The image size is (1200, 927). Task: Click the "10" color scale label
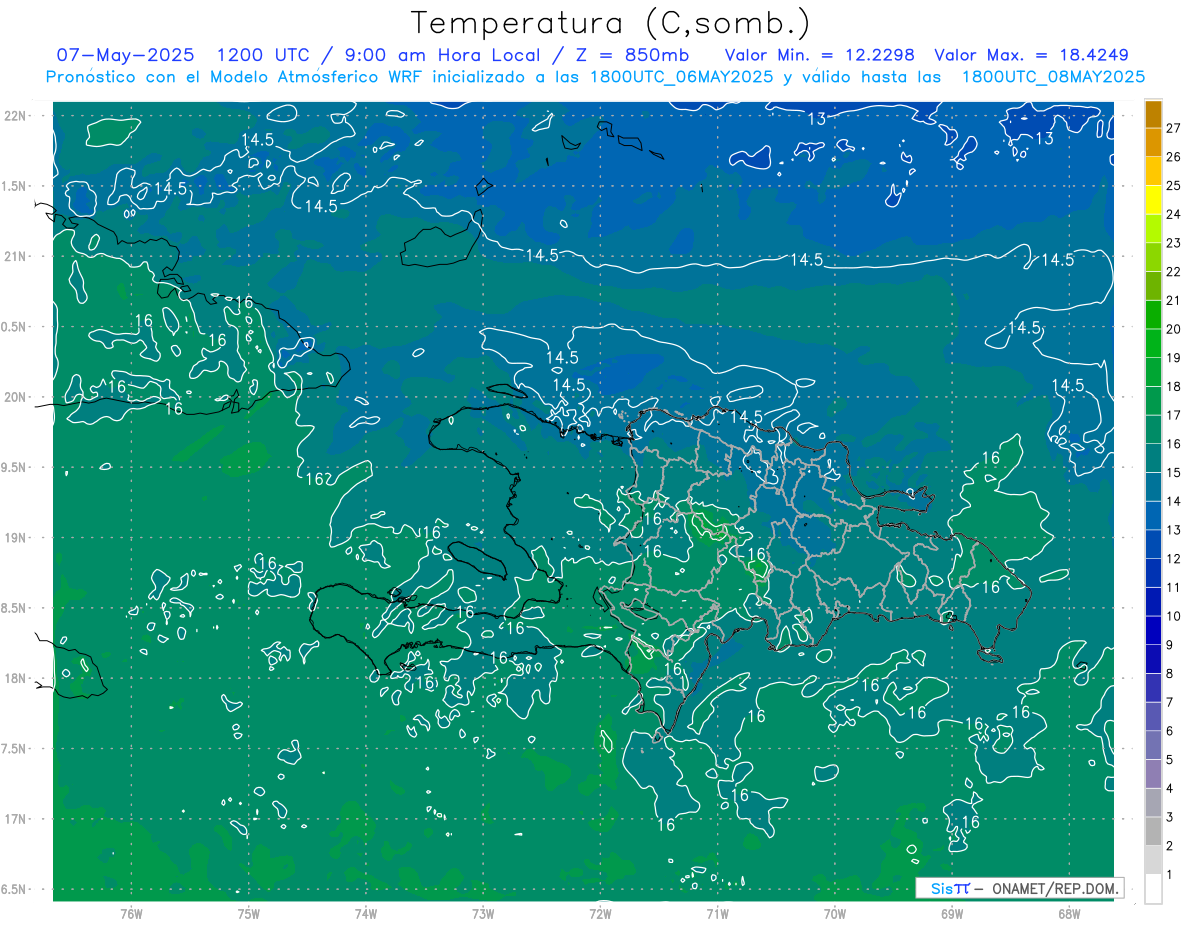1173,616
